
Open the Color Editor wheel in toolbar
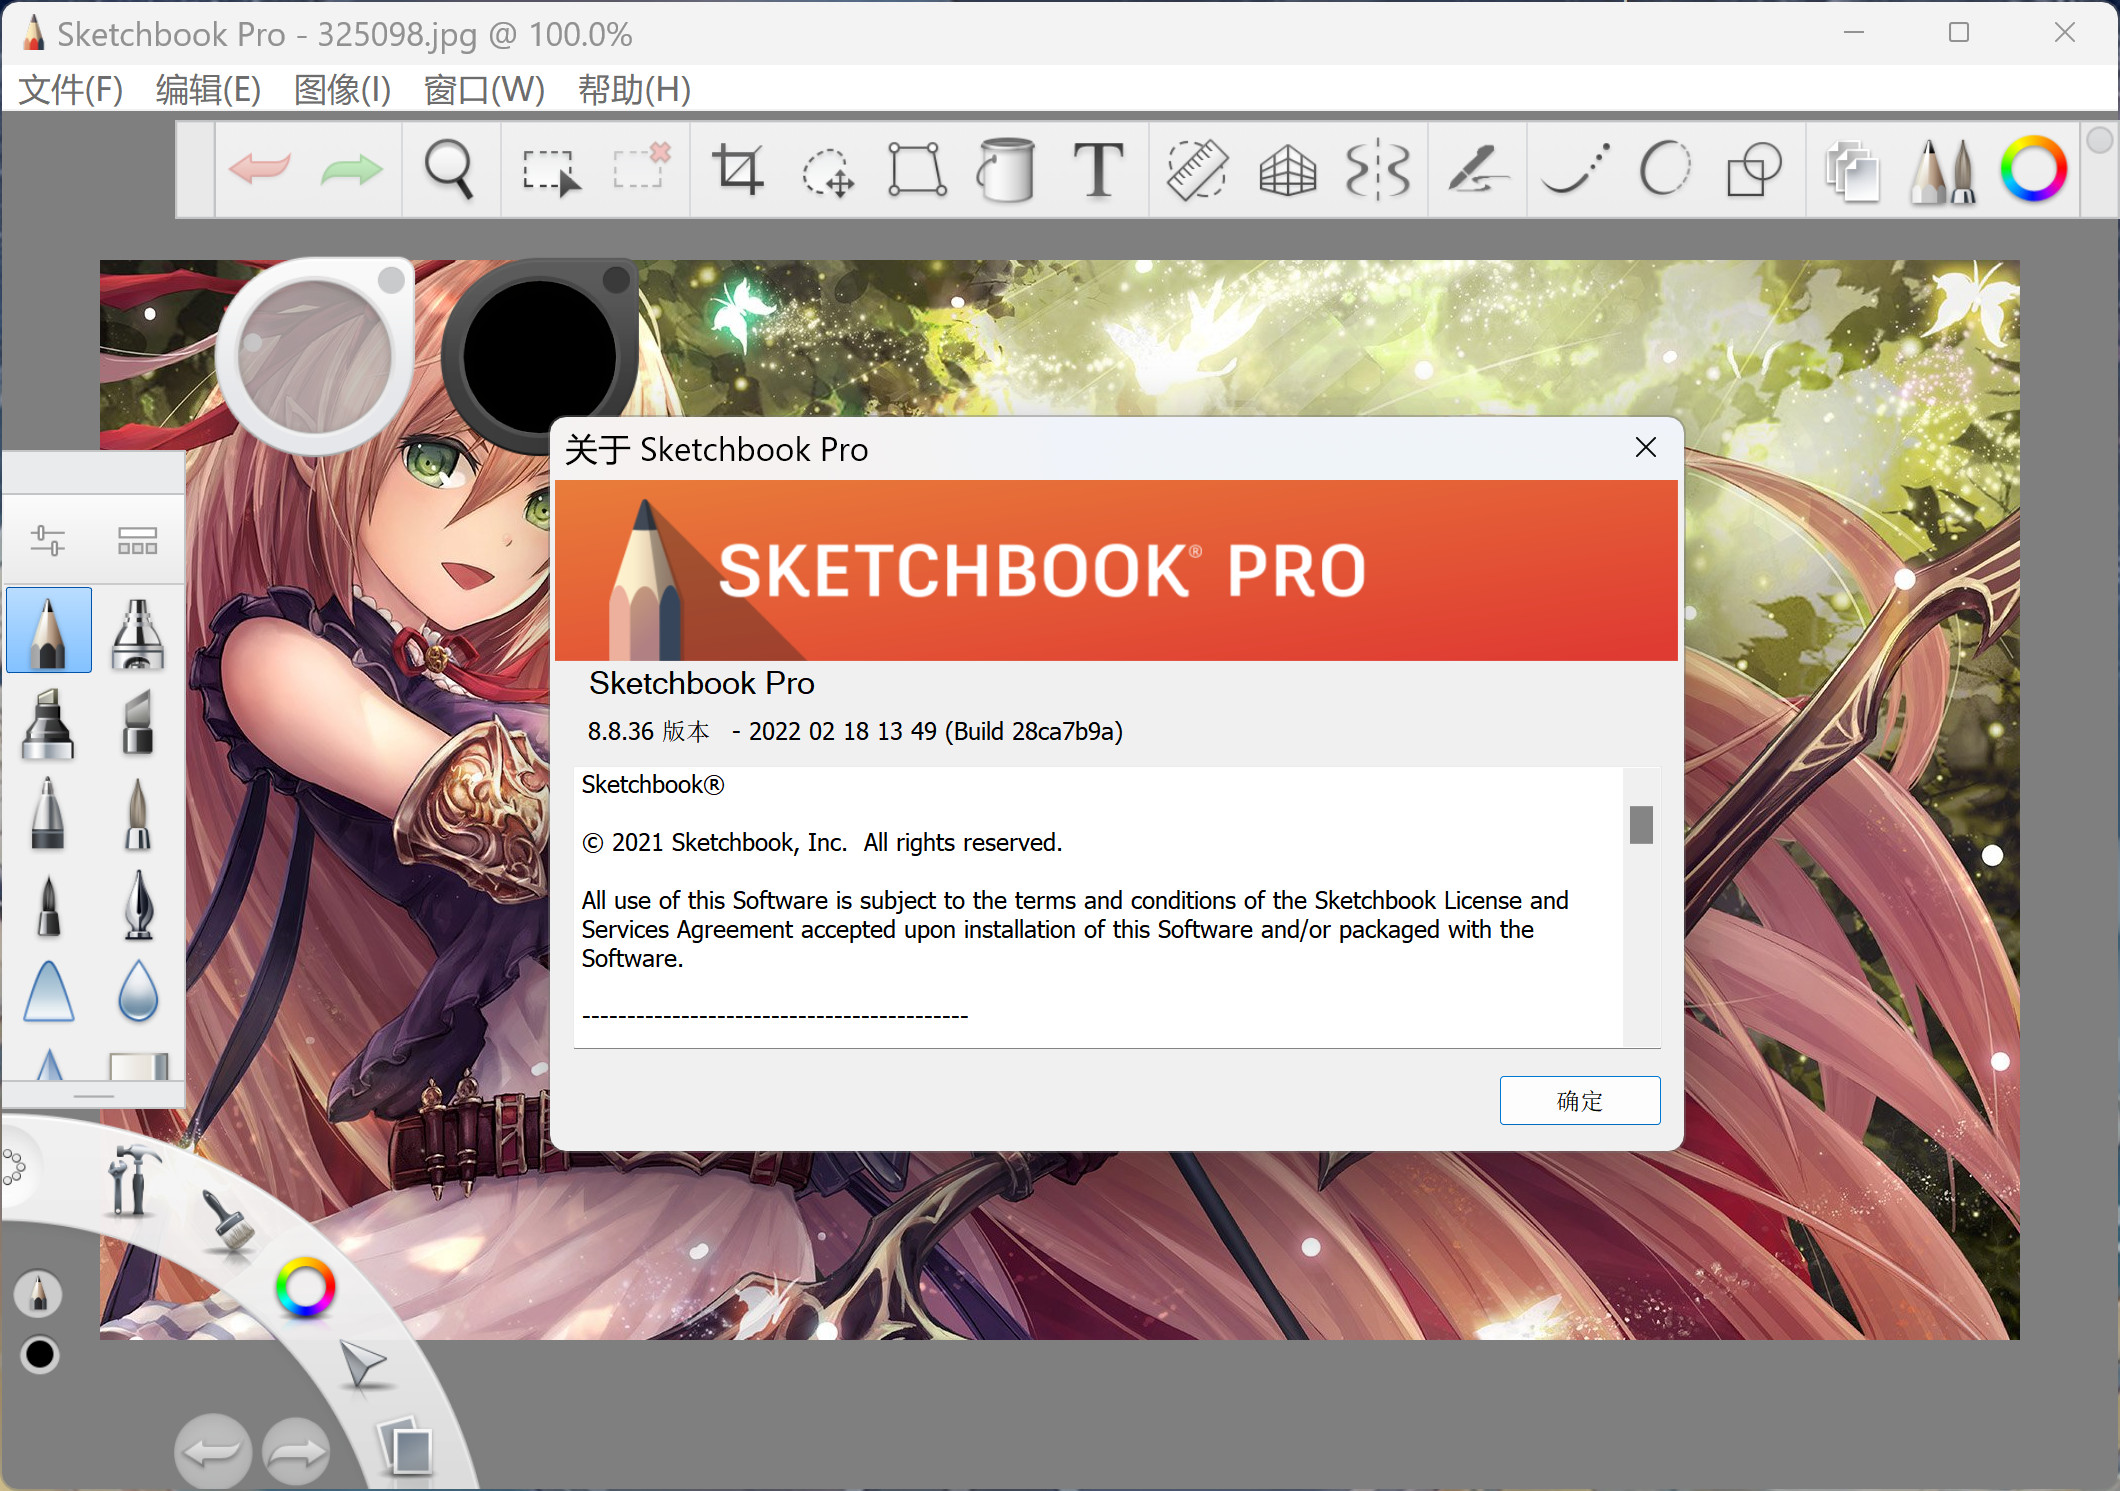2034,169
